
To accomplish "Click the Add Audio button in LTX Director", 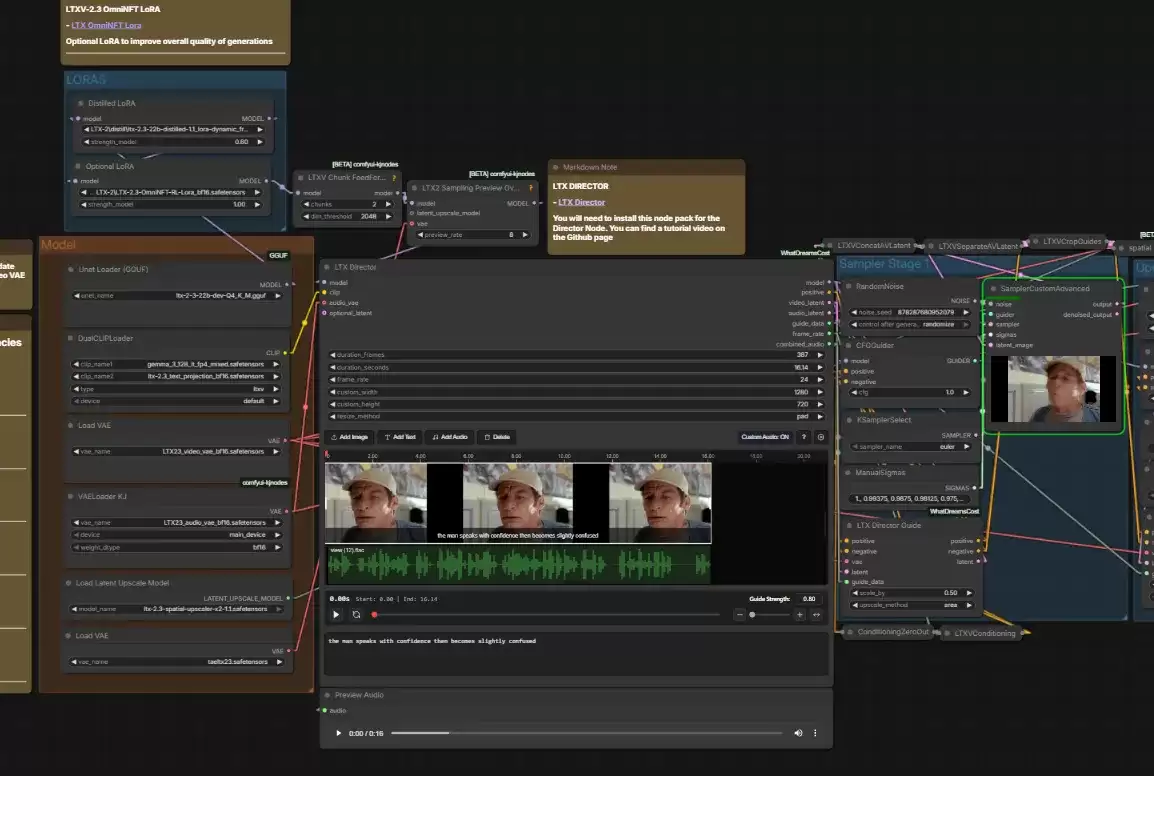I will 450,437.
